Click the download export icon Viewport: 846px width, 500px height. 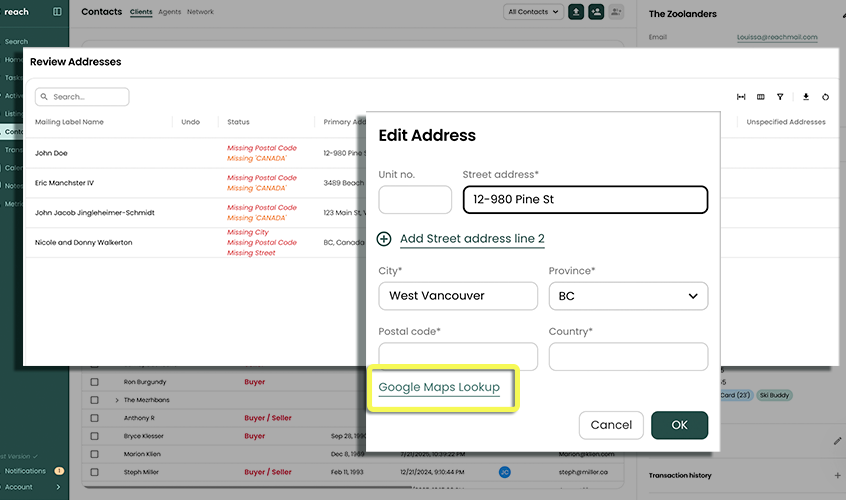806,97
